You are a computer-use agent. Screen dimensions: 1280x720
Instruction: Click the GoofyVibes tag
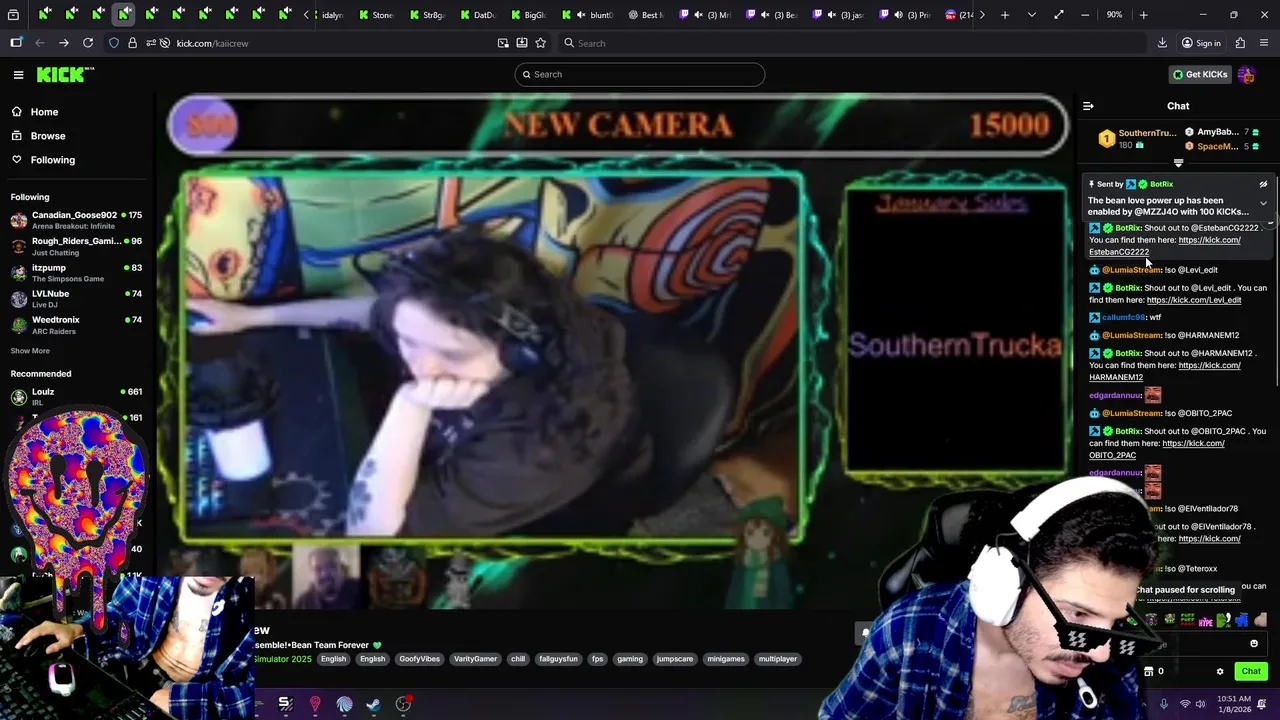click(419, 659)
